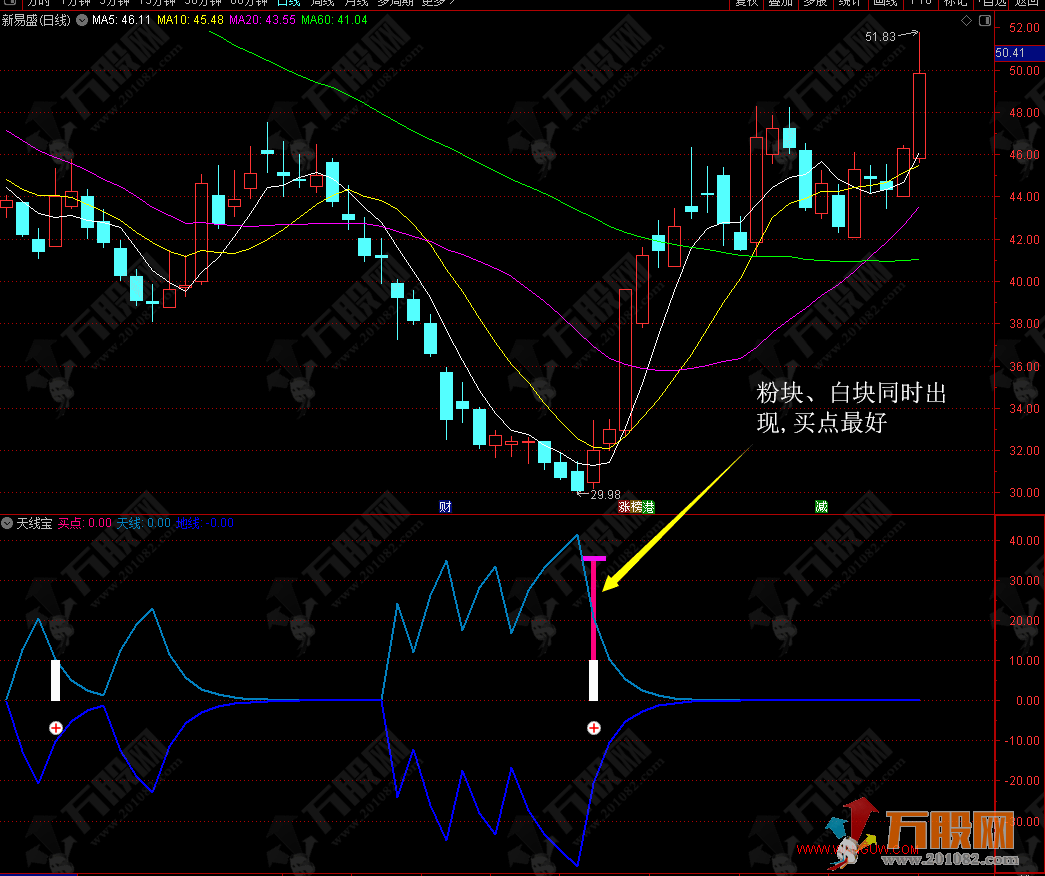
Task: Select the green MA60: 41.04 readout
Action: tap(335, 20)
